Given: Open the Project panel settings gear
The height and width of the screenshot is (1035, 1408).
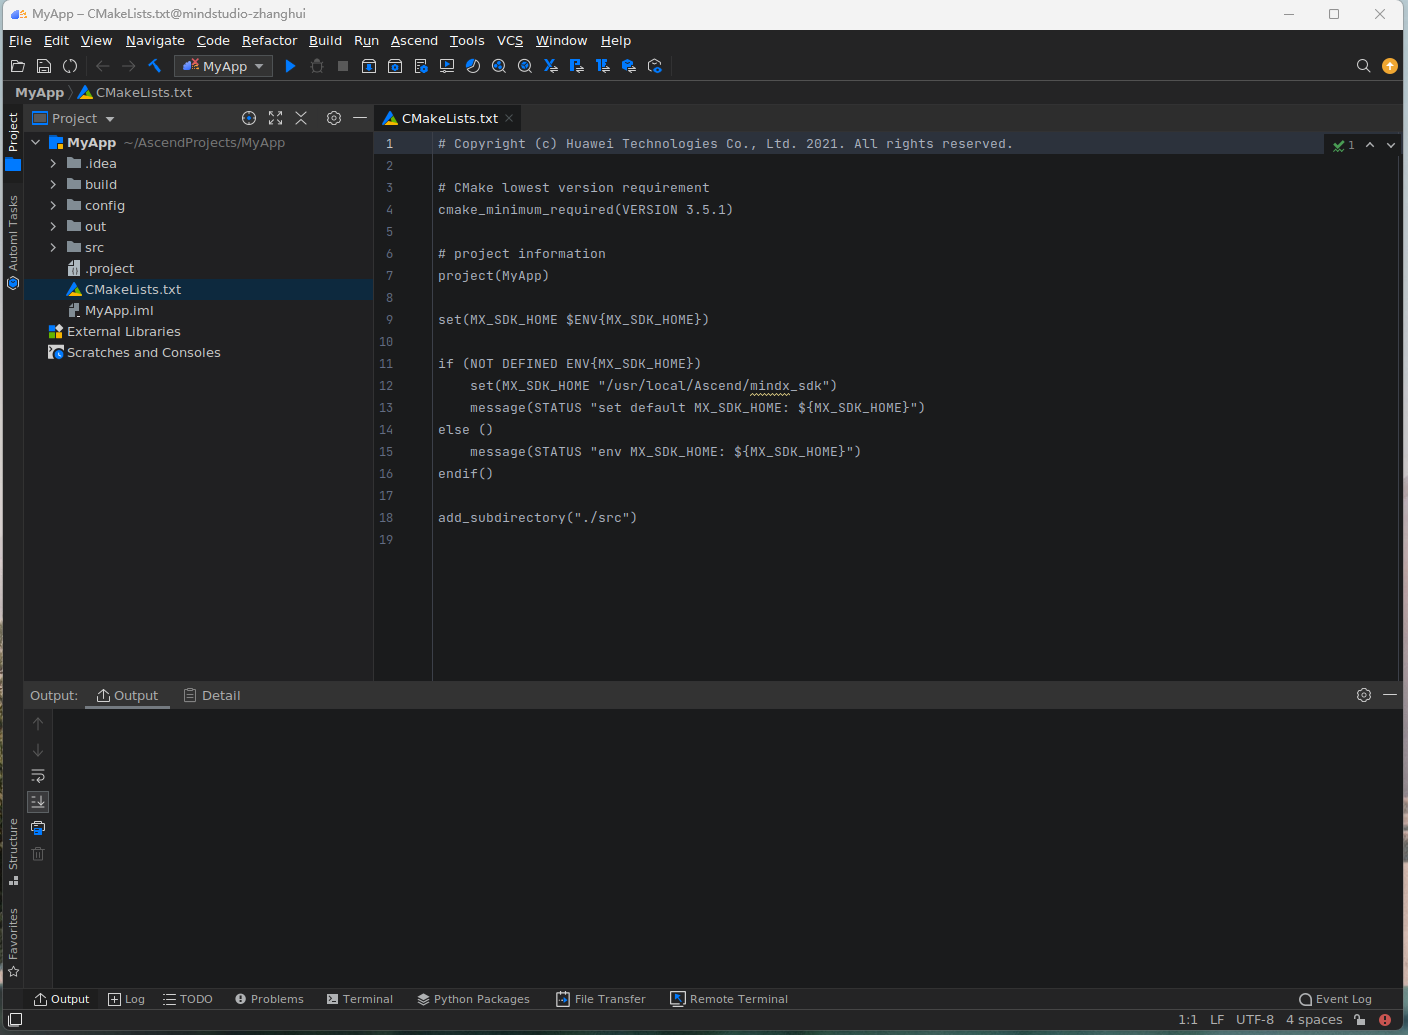Looking at the screenshot, I should (x=334, y=118).
